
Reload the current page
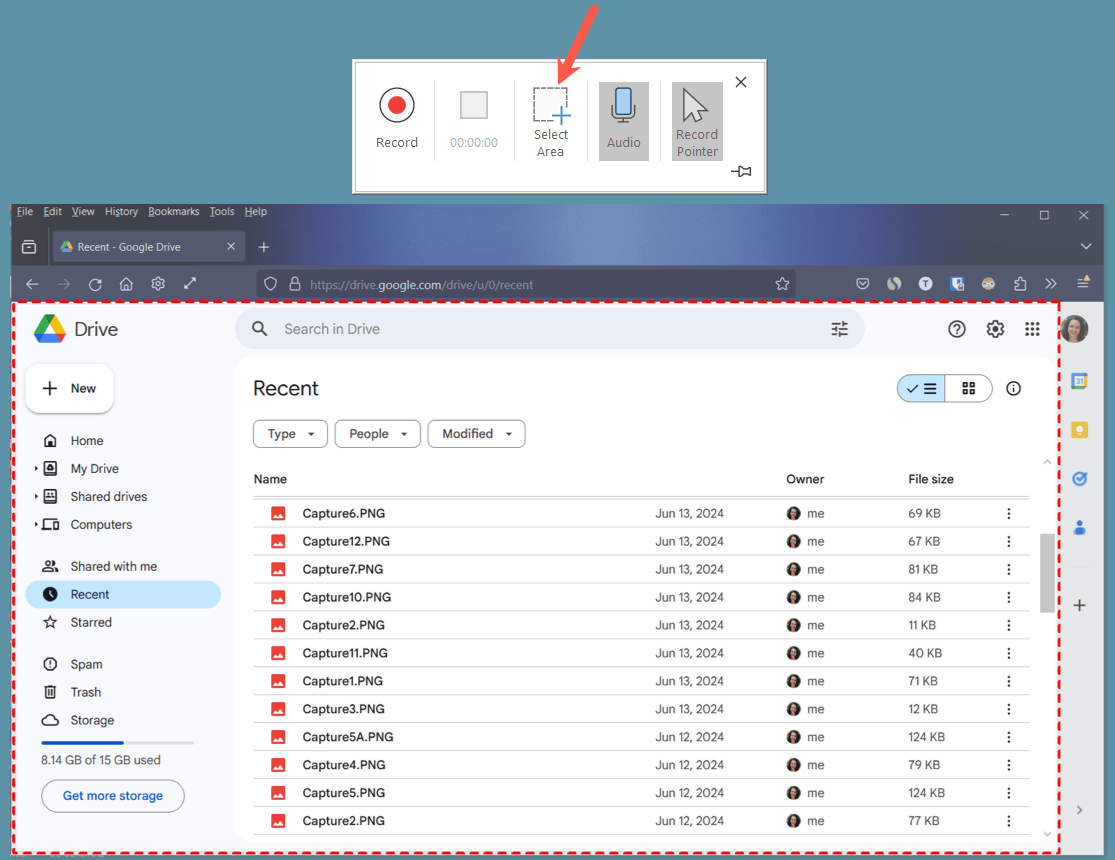[x=95, y=285]
